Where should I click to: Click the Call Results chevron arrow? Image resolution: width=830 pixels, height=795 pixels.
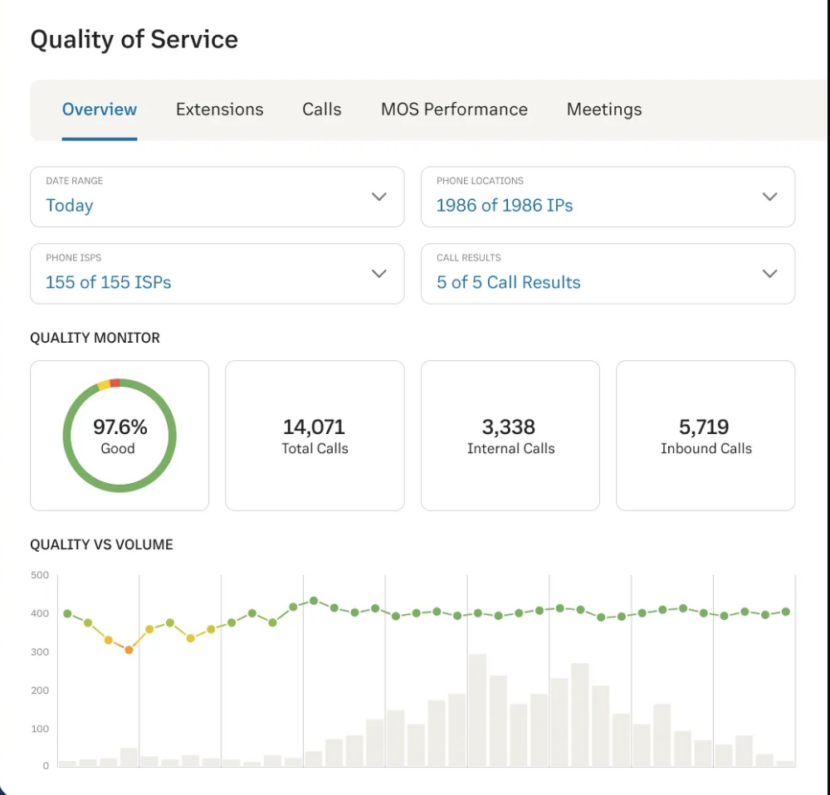point(770,273)
